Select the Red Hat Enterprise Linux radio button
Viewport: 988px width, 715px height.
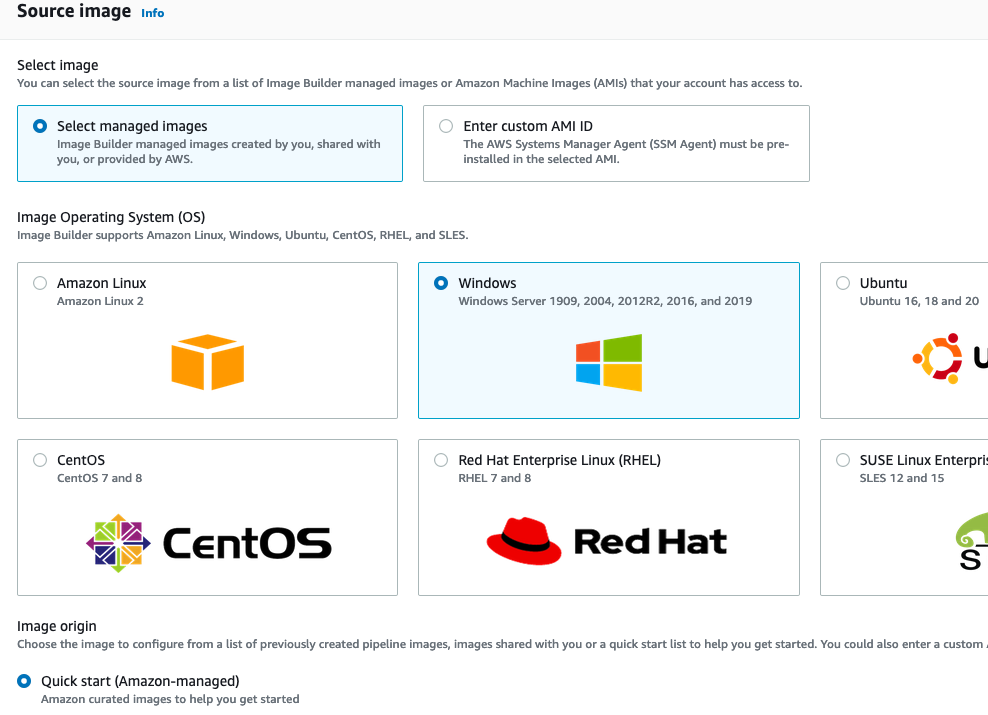(x=441, y=460)
